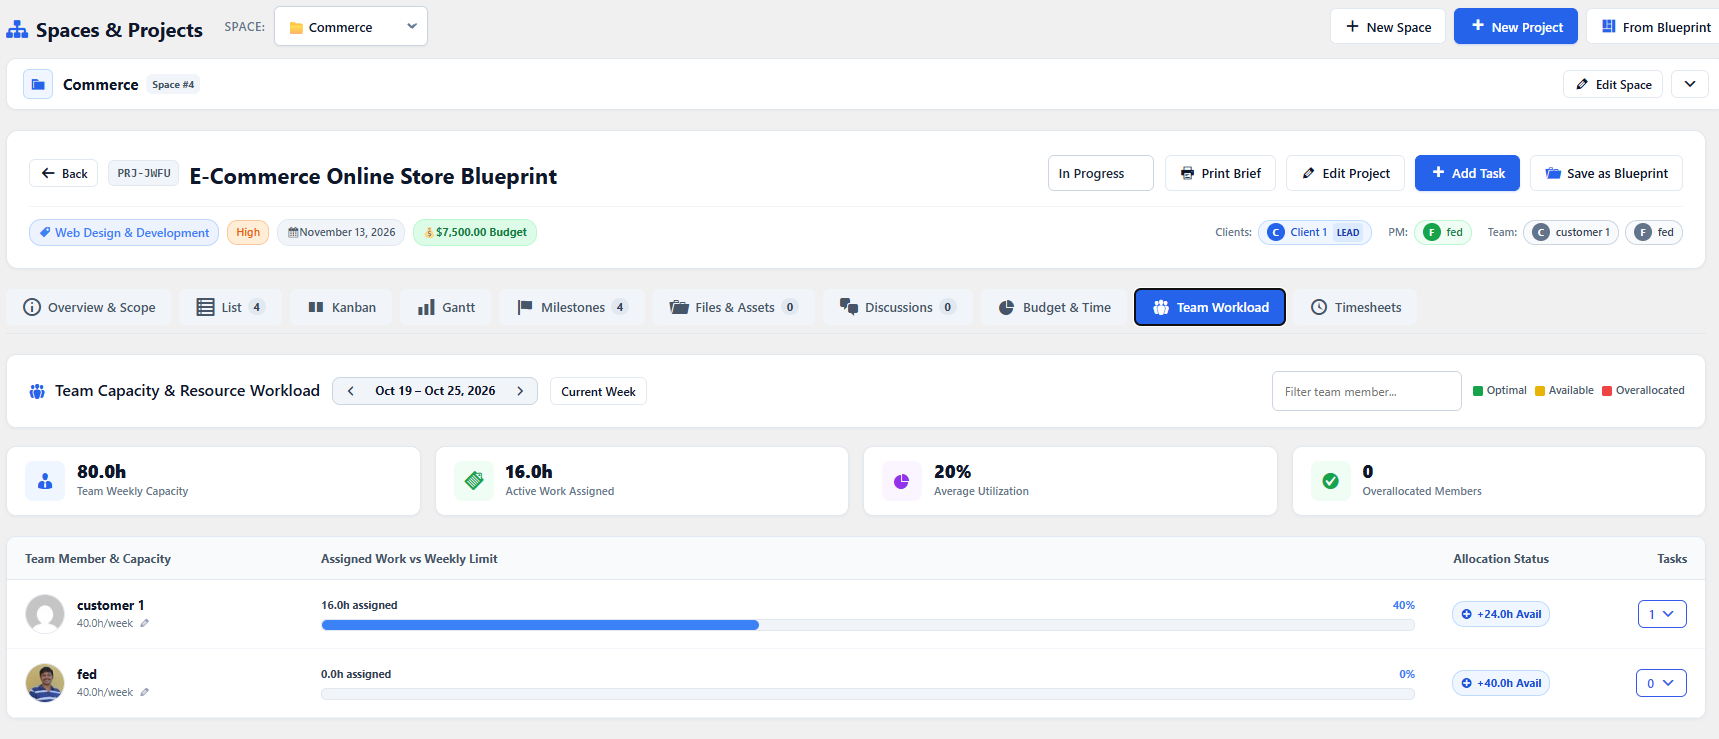Click the From Blueprint button
Viewport: 1719px width, 739px height.
tap(1655, 27)
